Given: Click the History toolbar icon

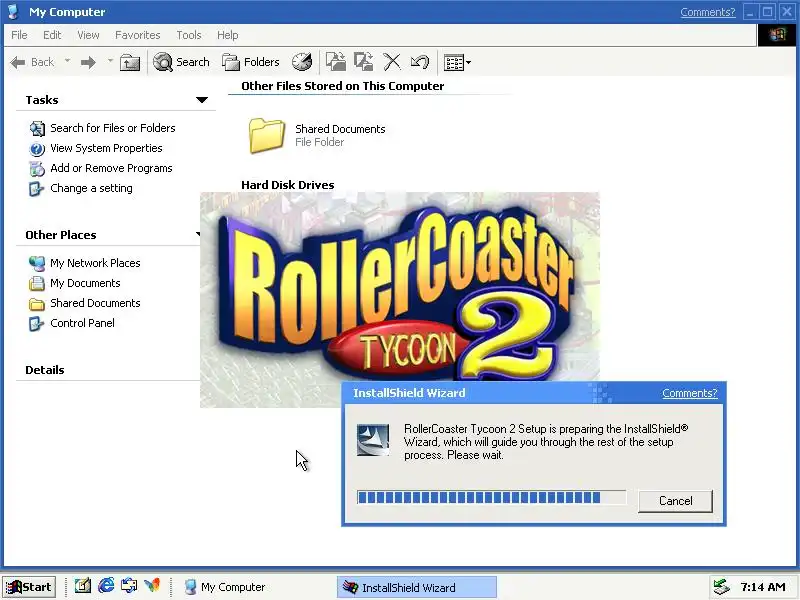Looking at the screenshot, I should coord(302,62).
